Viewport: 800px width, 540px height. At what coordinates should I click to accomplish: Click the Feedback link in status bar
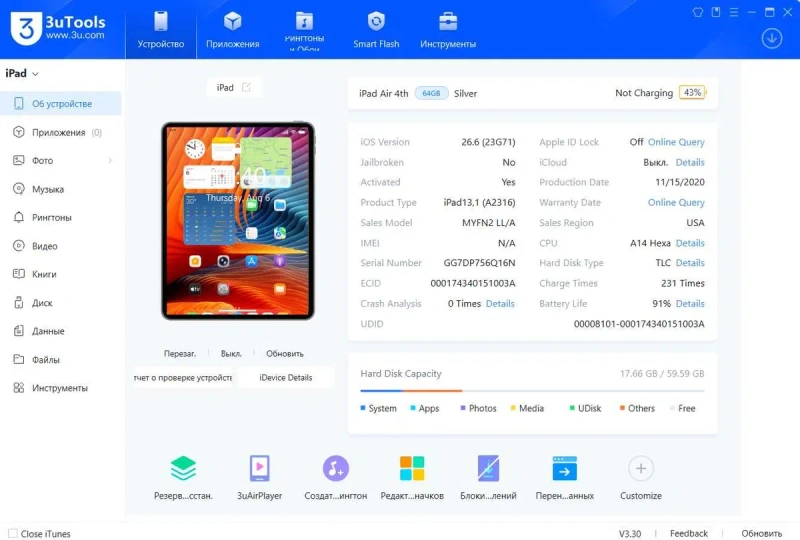(x=689, y=533)
